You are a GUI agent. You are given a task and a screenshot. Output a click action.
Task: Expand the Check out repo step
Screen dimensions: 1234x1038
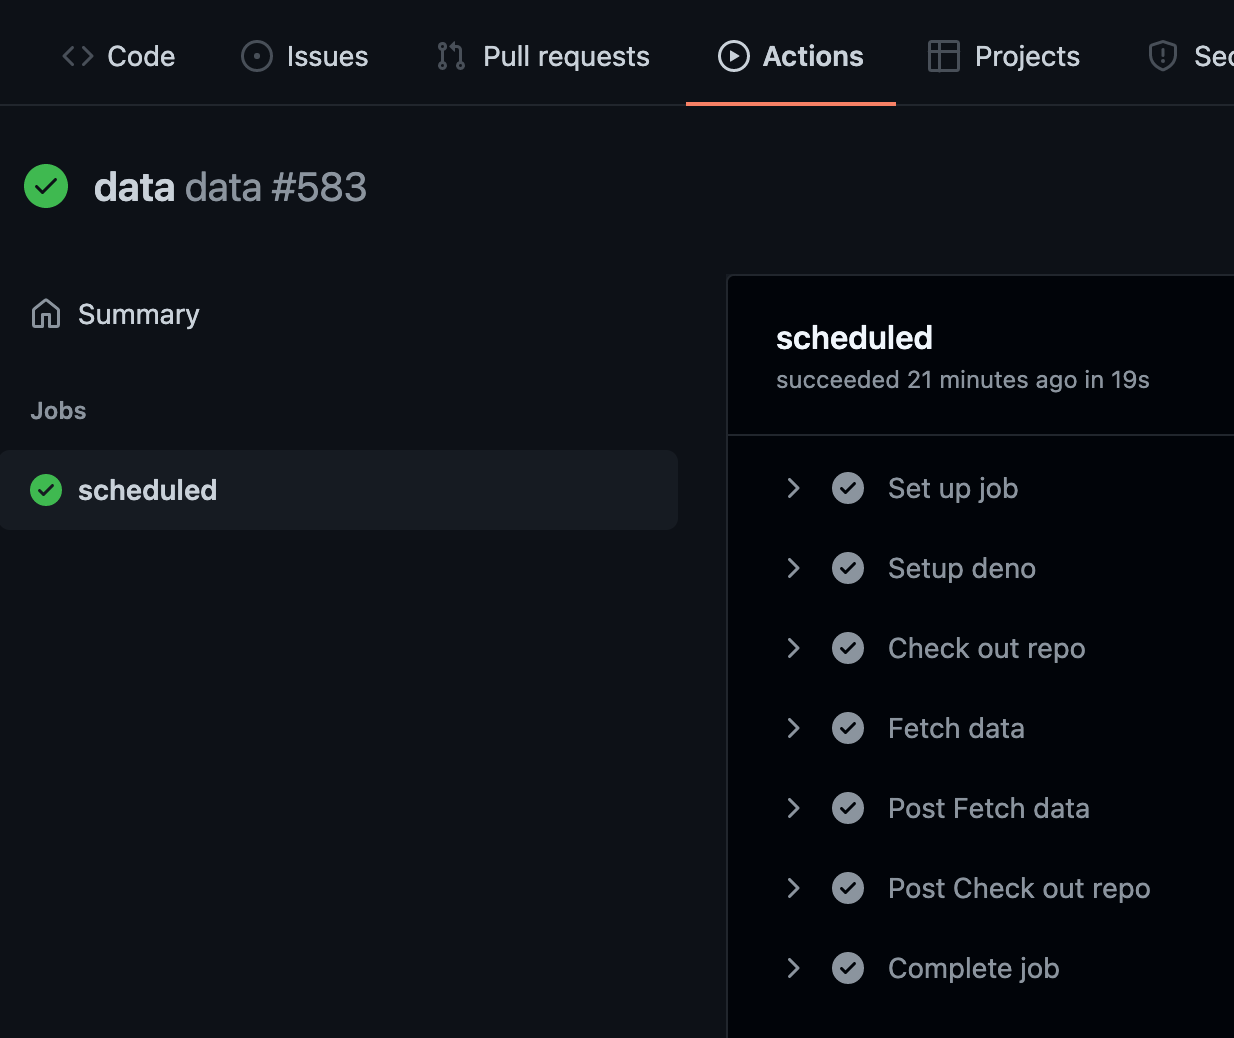coord(794,648)
